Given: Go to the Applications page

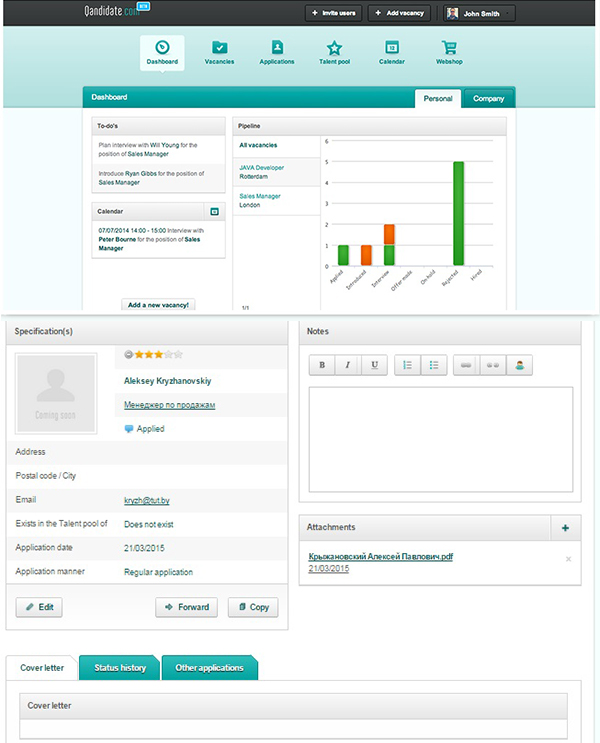Looking at the screenshot, I should click(277, 52).
